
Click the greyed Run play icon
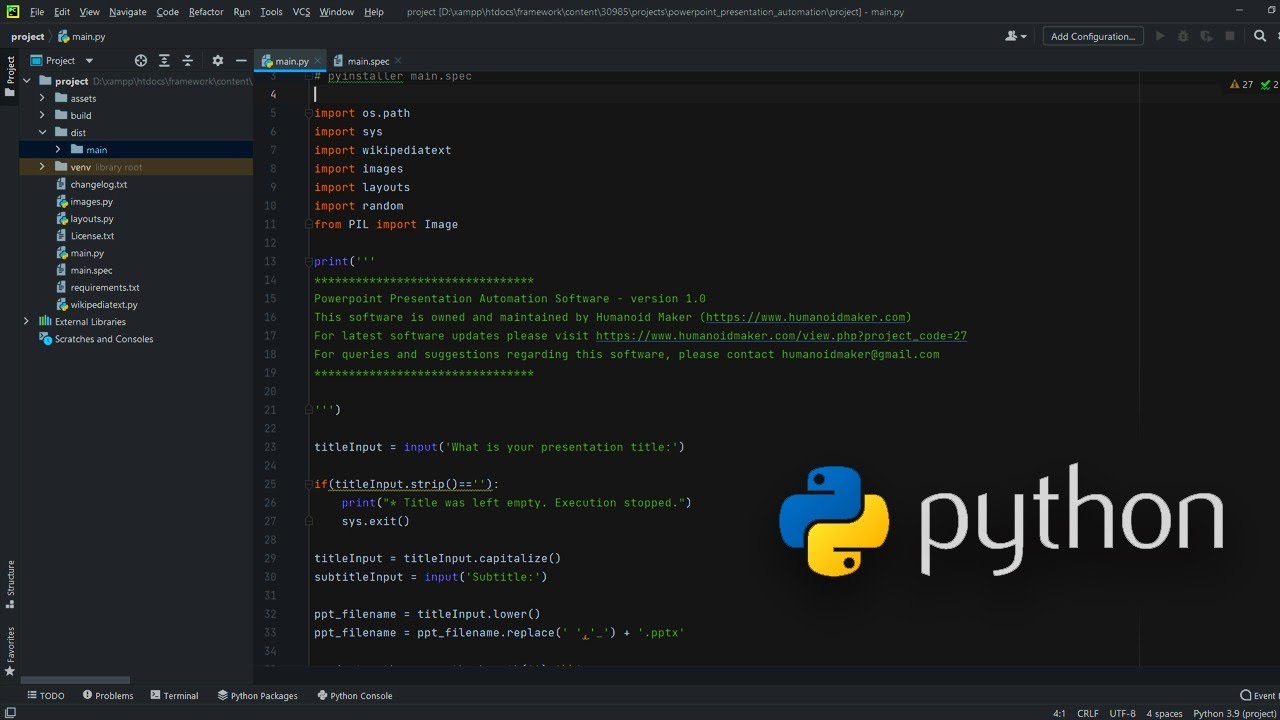(1160, 36)
